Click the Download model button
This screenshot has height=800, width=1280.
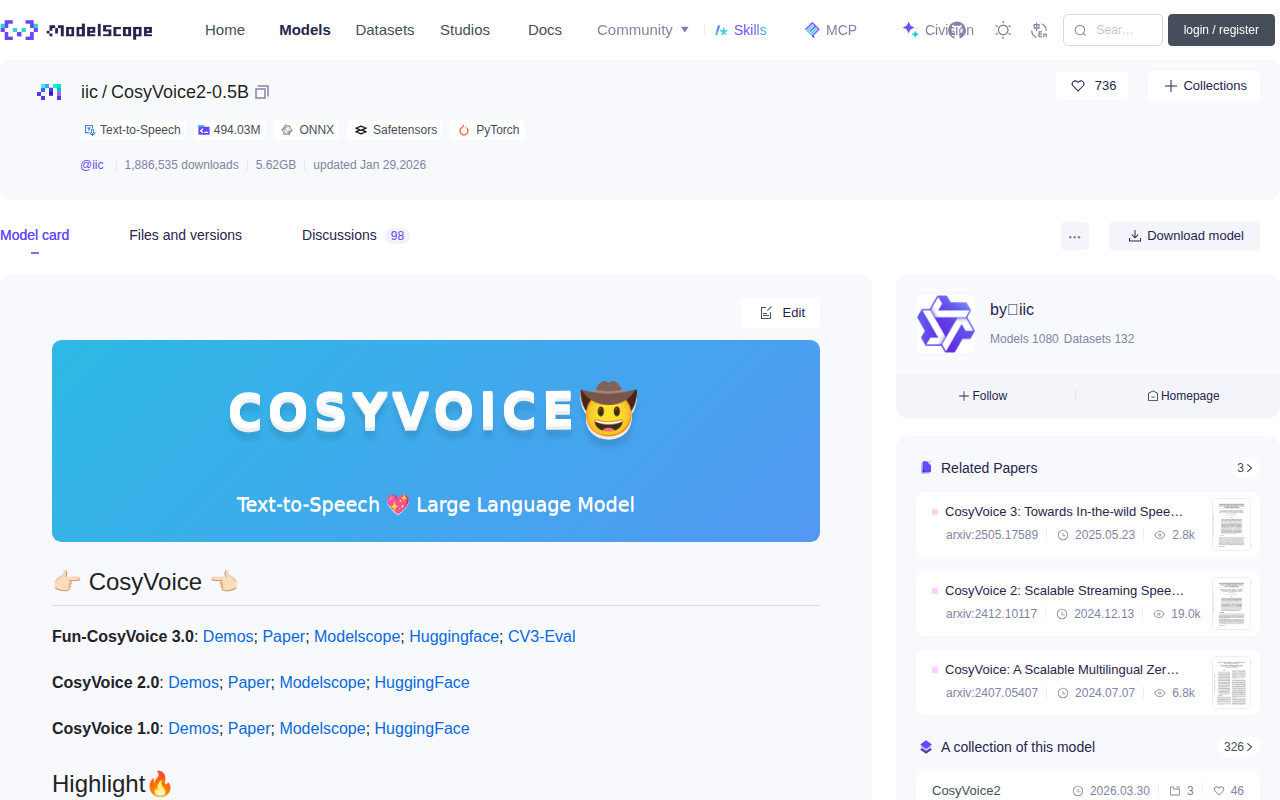coord(1185,236)
